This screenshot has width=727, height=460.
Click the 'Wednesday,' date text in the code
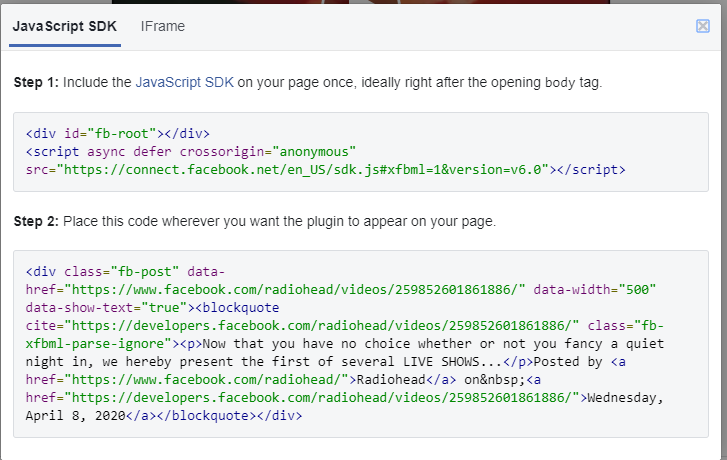[625, 398]
